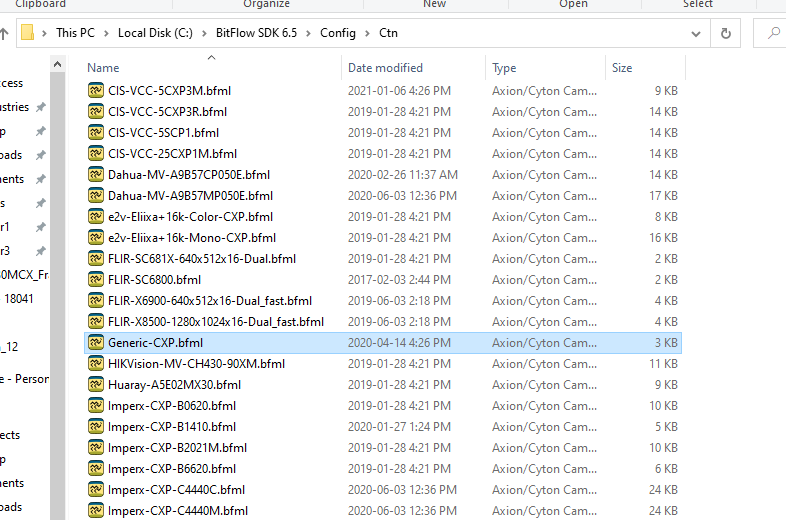The width and height of the screenshot is (786, 520).
Task: Click the date 2017-02-03 2:44 PM
Action: click(x=400, y=280)
